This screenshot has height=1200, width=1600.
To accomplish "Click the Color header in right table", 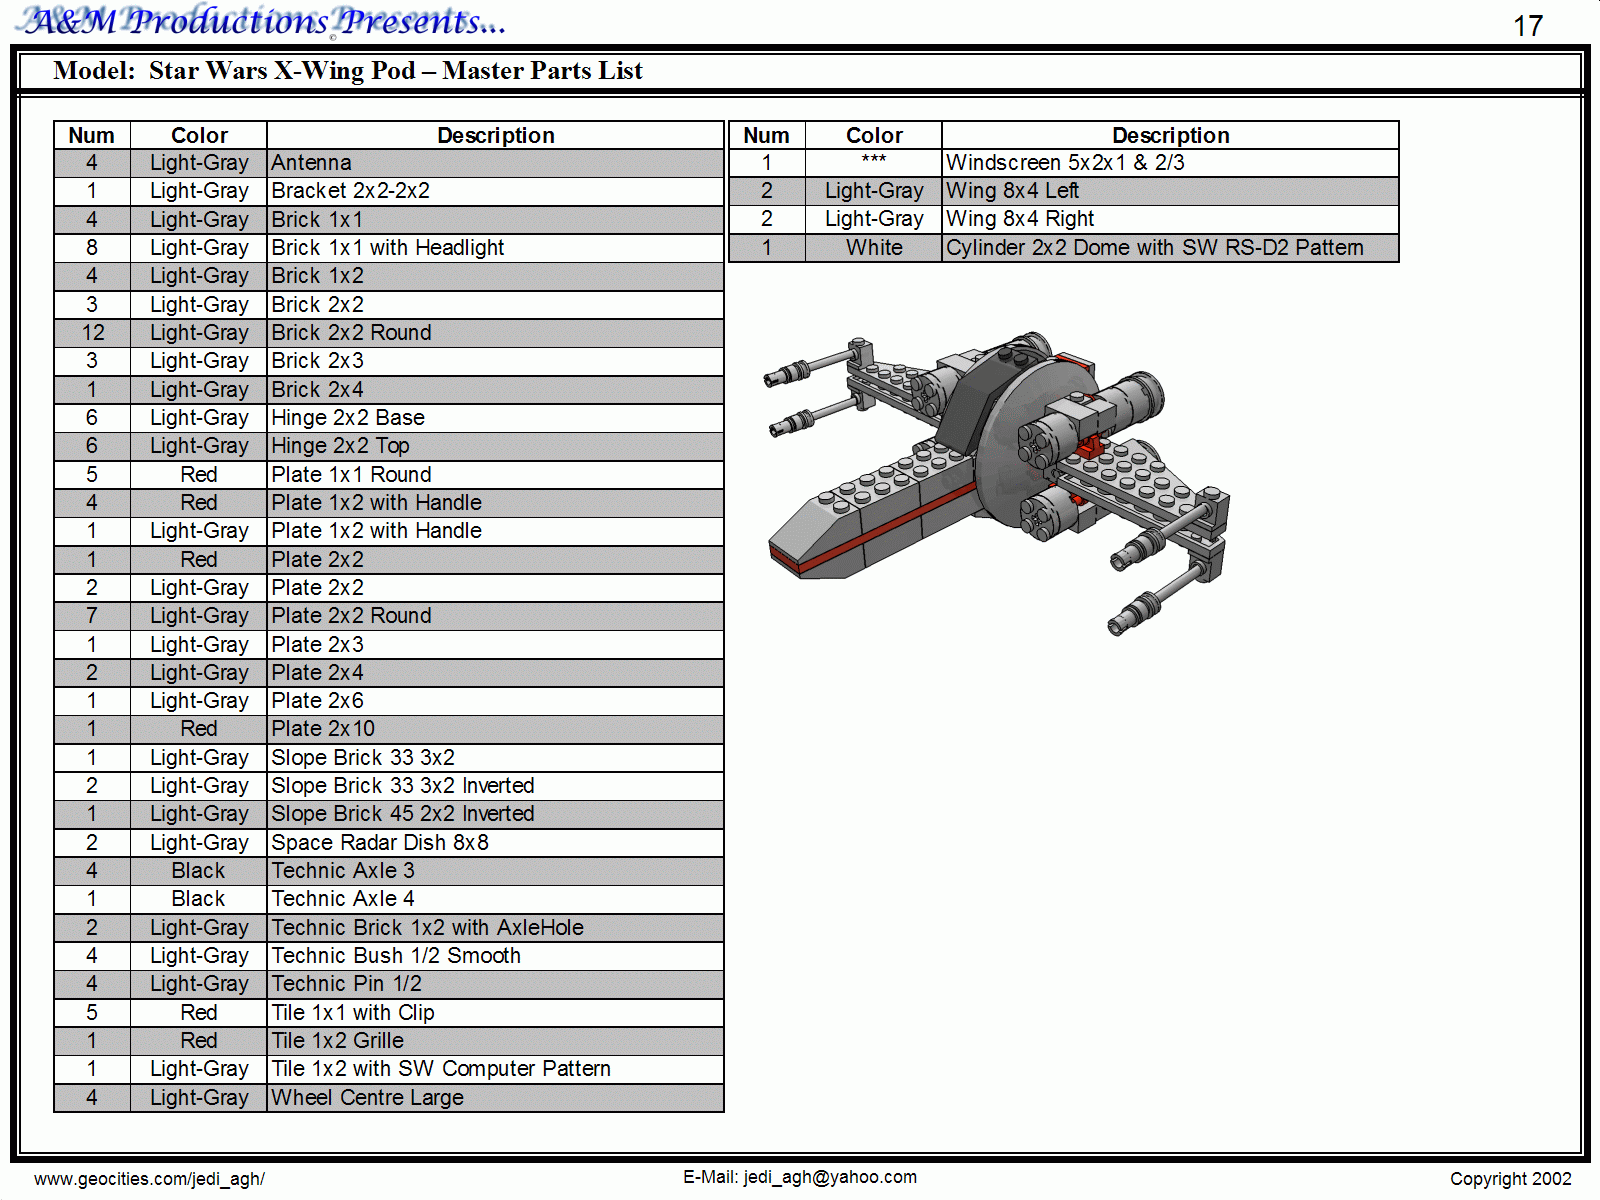I will (874, 135).
